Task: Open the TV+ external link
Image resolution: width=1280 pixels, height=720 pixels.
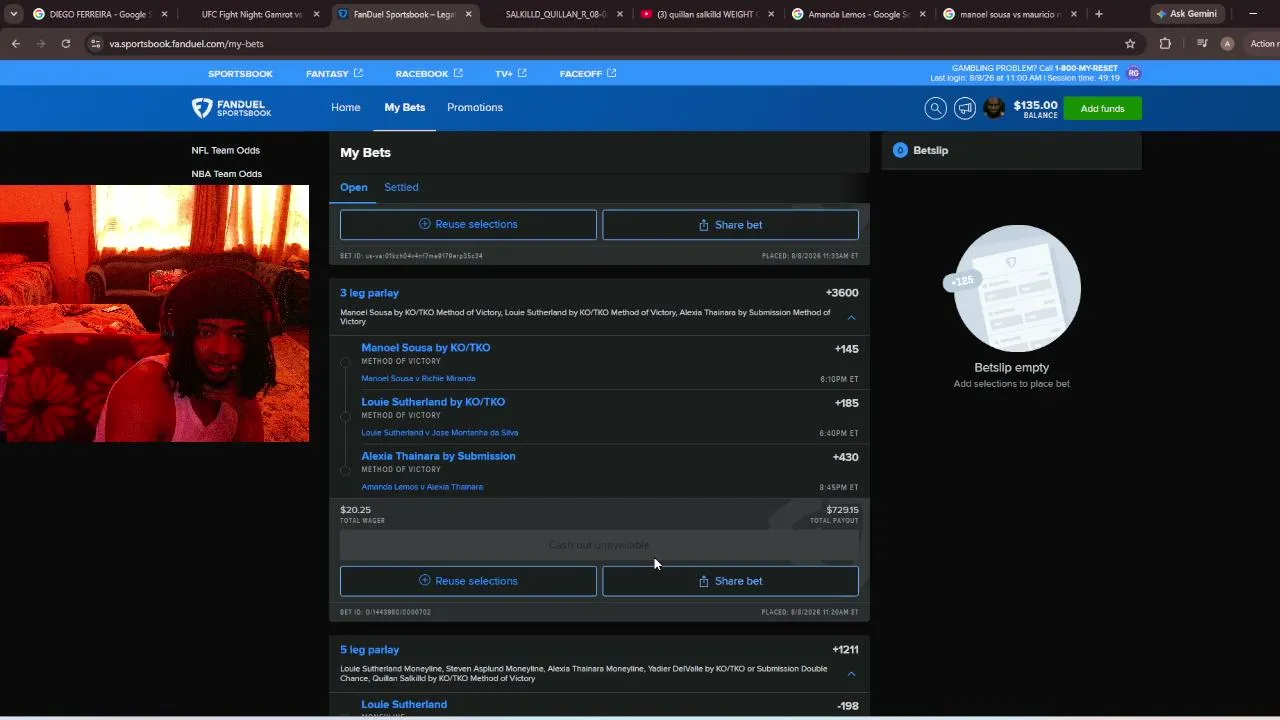Action: pyautogui.click(x=510, y=74)
